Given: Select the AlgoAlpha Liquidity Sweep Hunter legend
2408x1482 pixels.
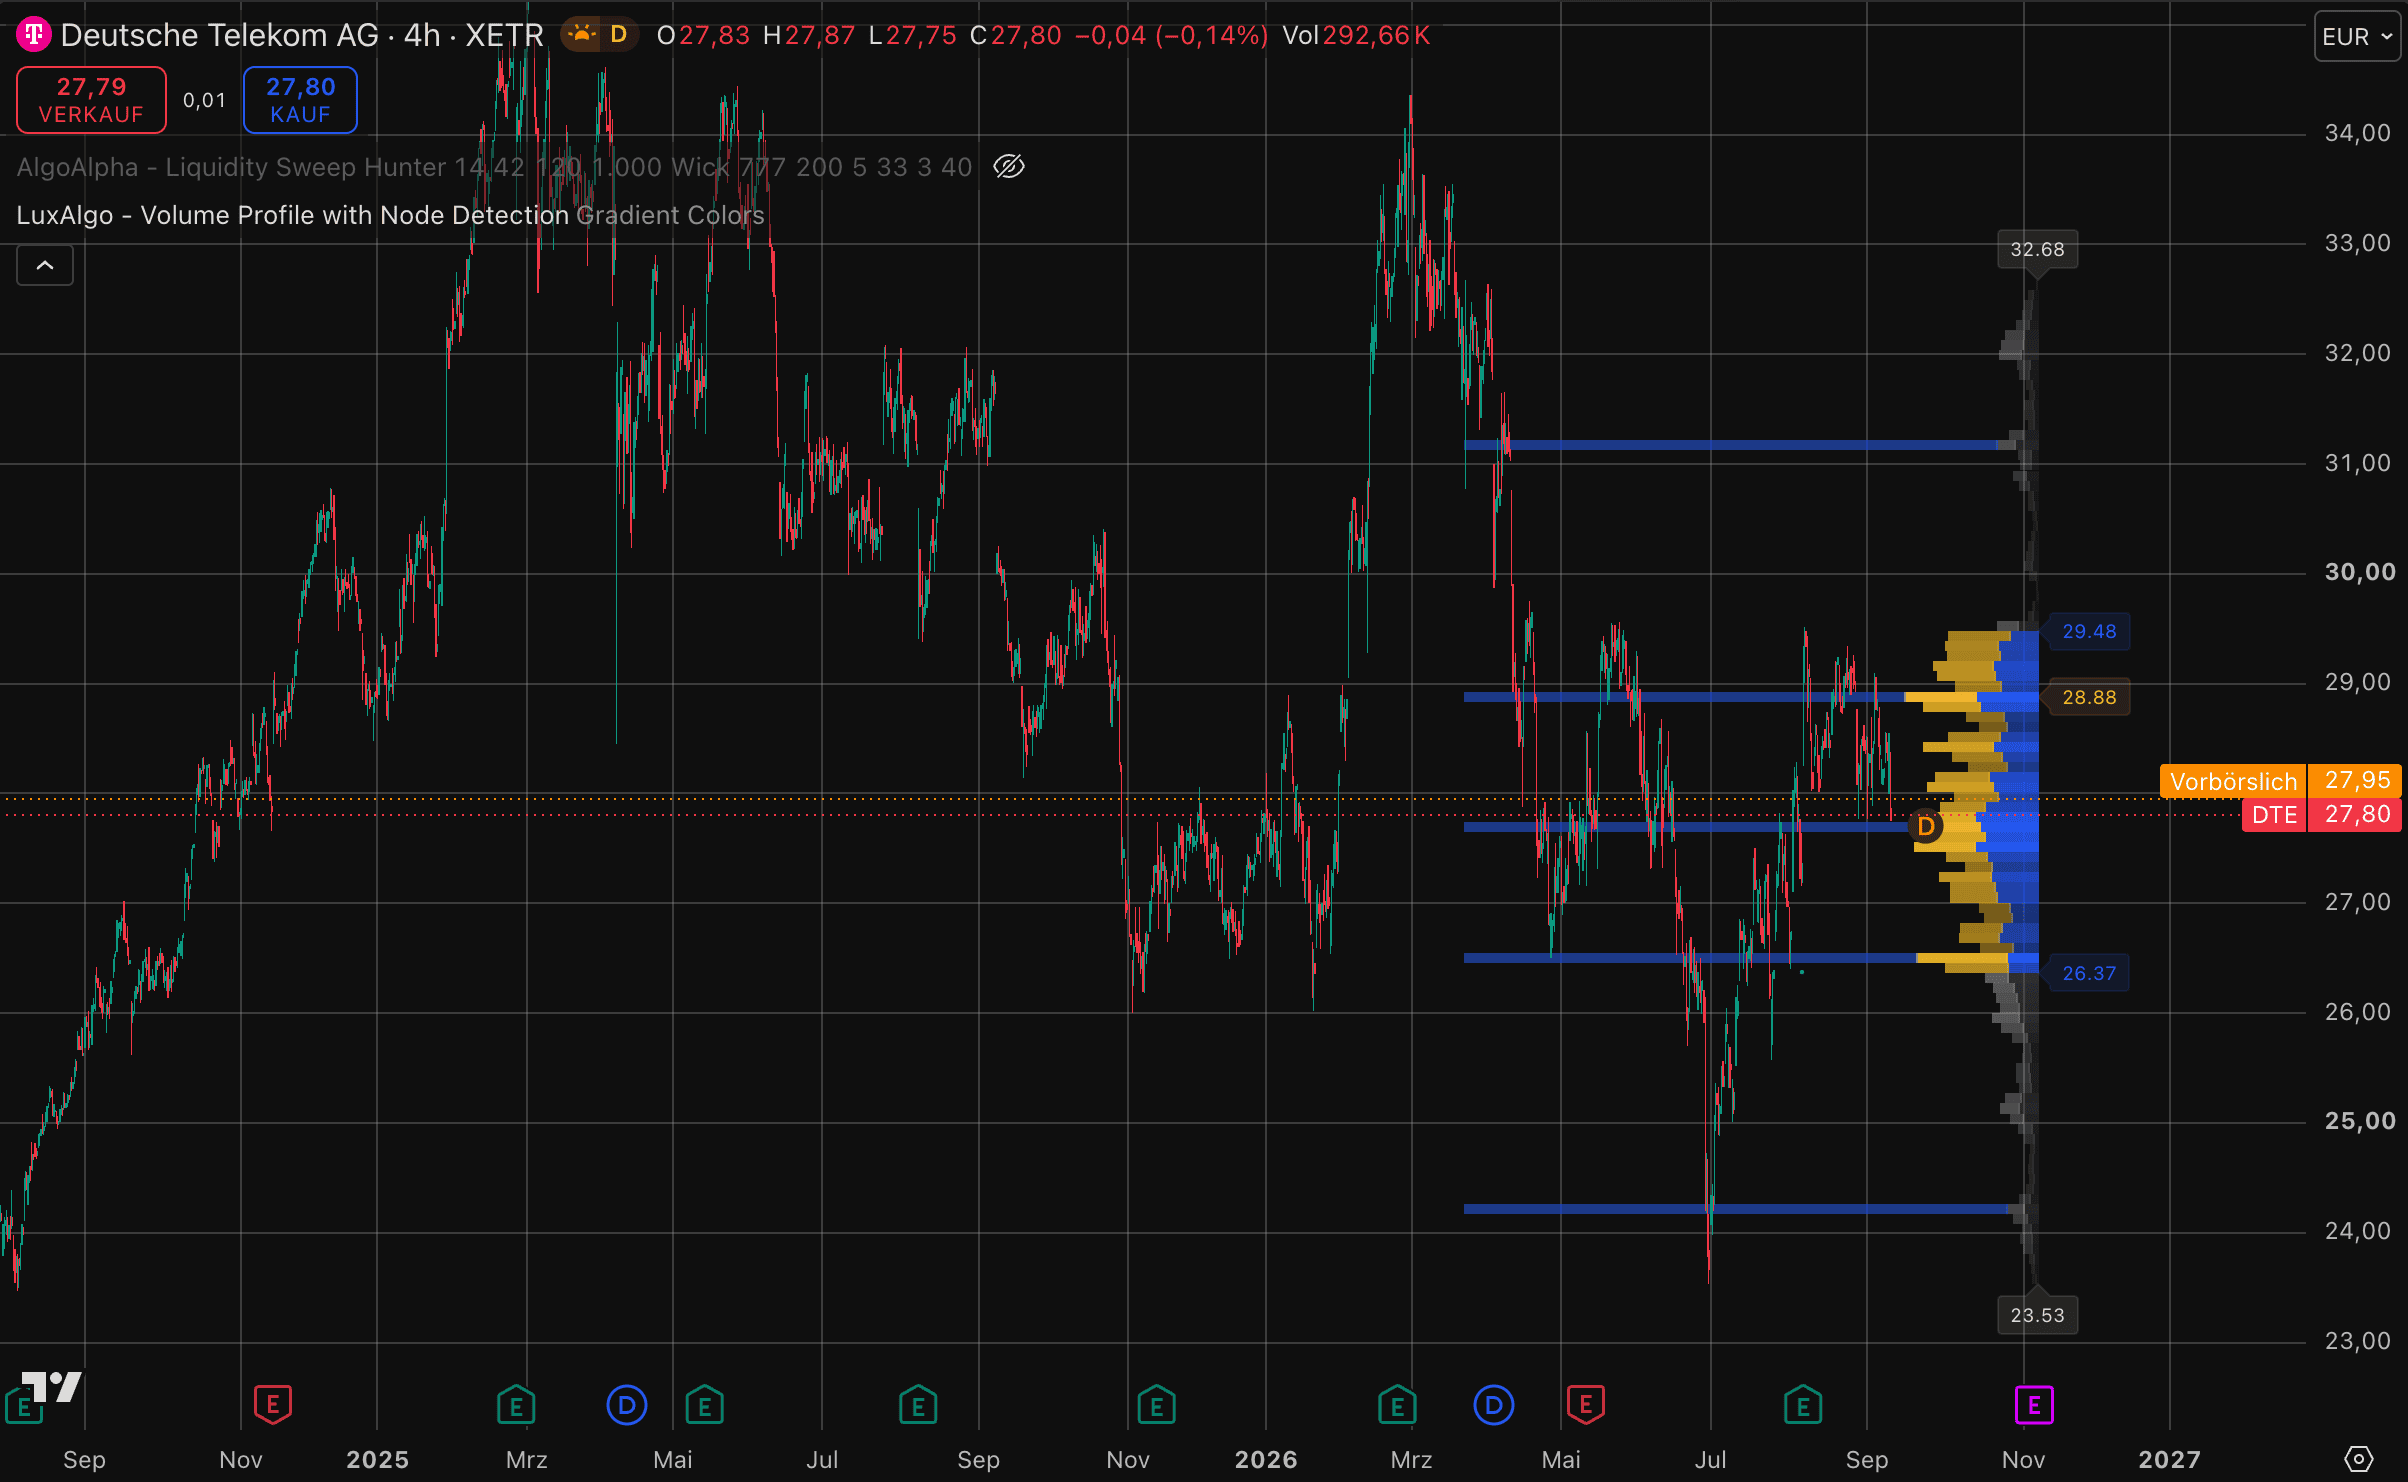Looking at the screenshot, I should [x=494, y=167].
